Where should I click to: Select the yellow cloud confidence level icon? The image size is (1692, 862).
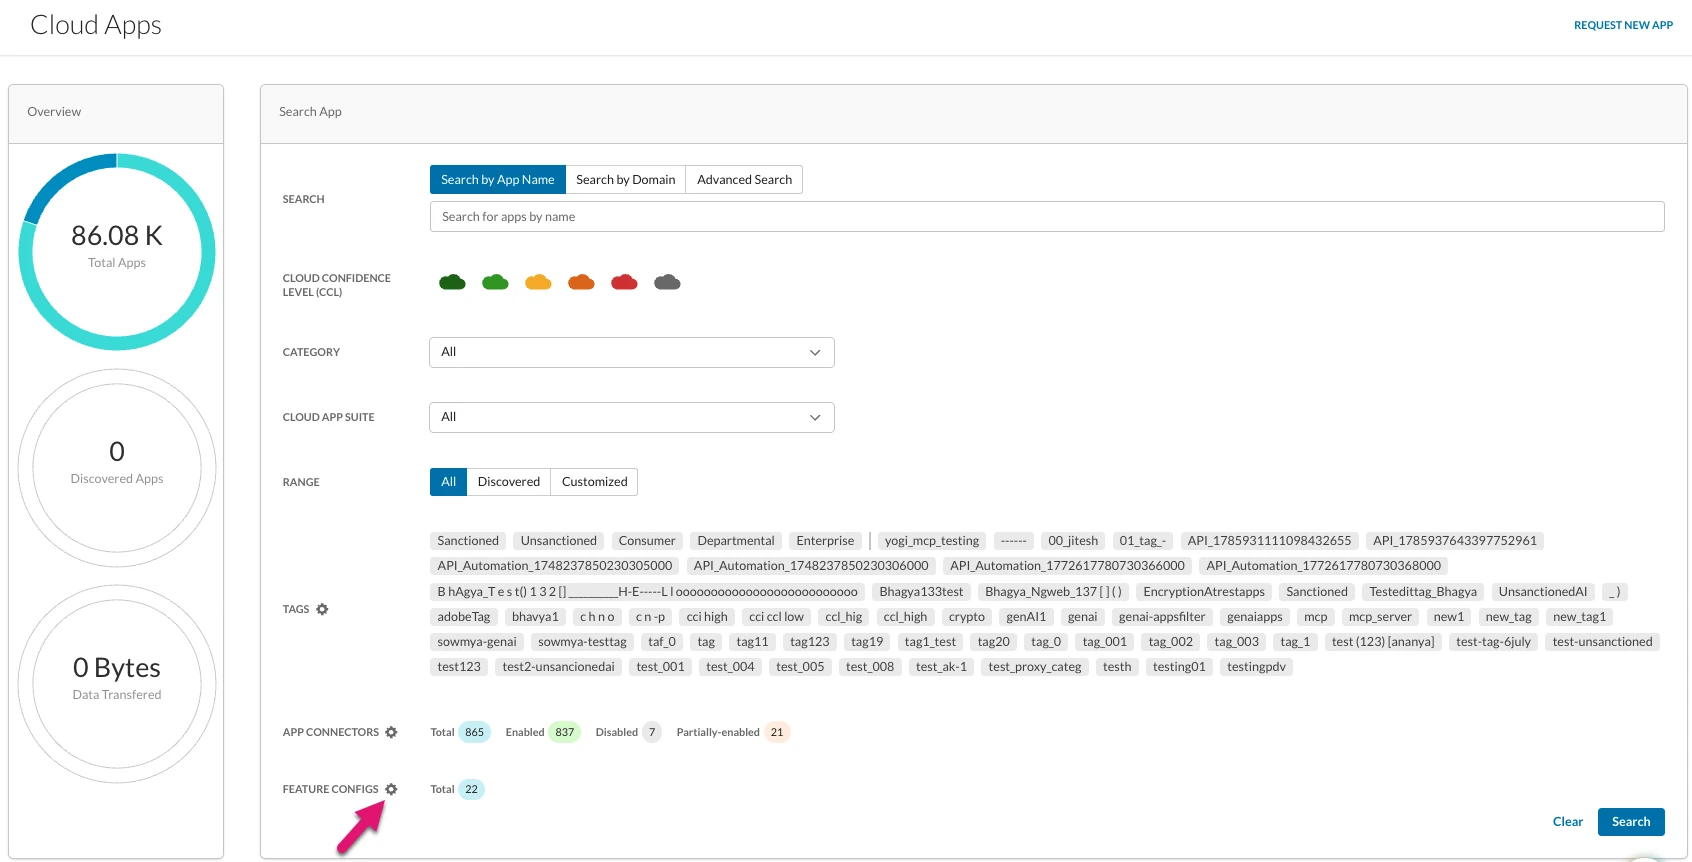pyautogui.click(x=538, y=282)
